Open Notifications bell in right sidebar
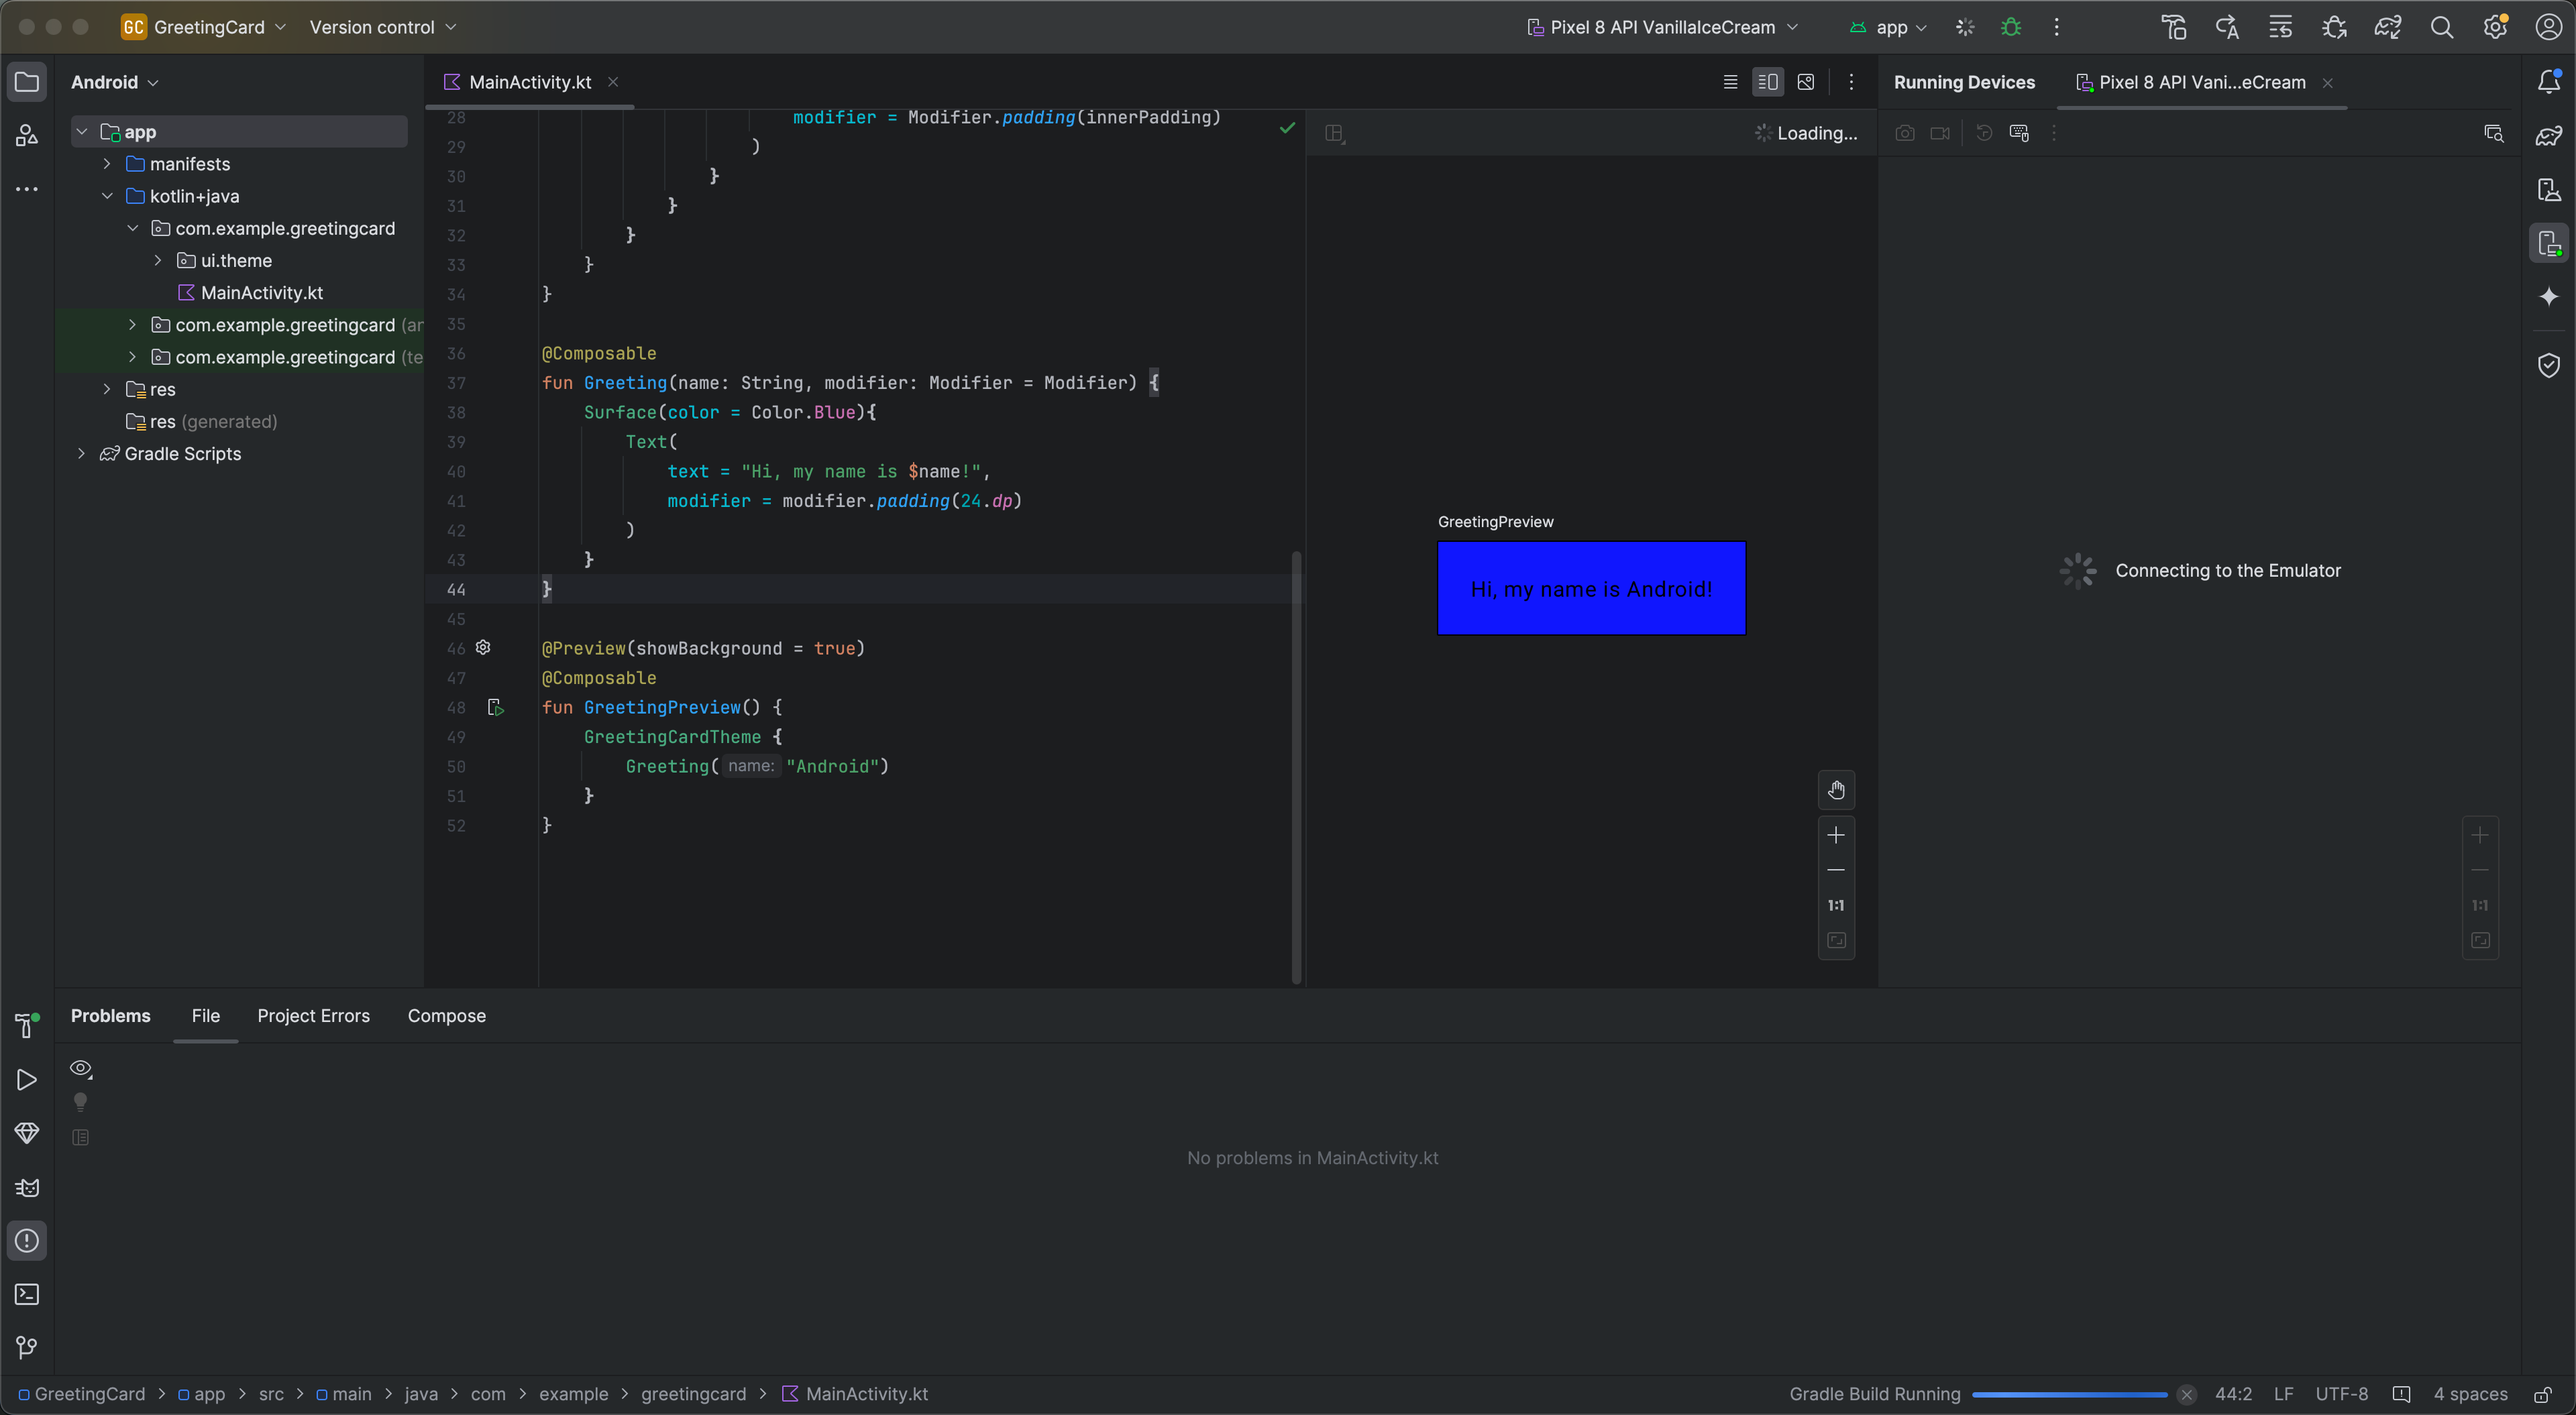2576x1415 pixels. pyautogui.click(x=2549, y=82)
